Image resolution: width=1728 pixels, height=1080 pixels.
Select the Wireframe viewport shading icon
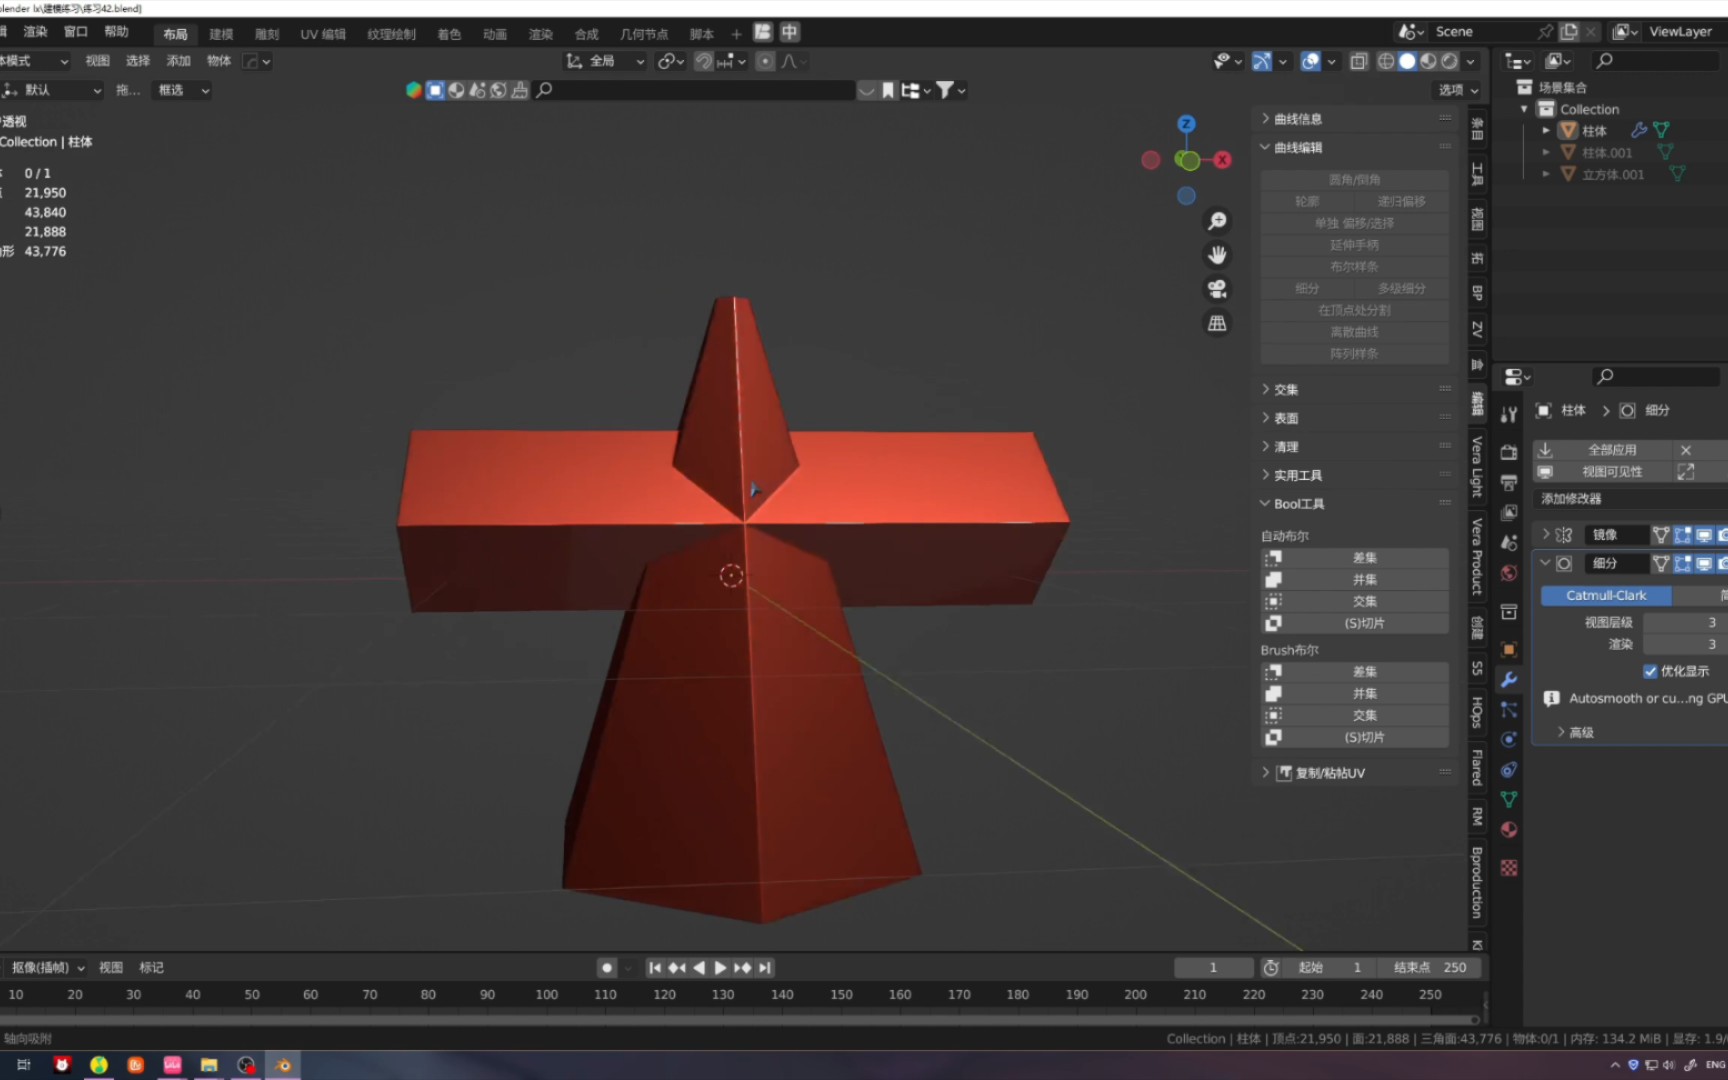coord(1385,61)
